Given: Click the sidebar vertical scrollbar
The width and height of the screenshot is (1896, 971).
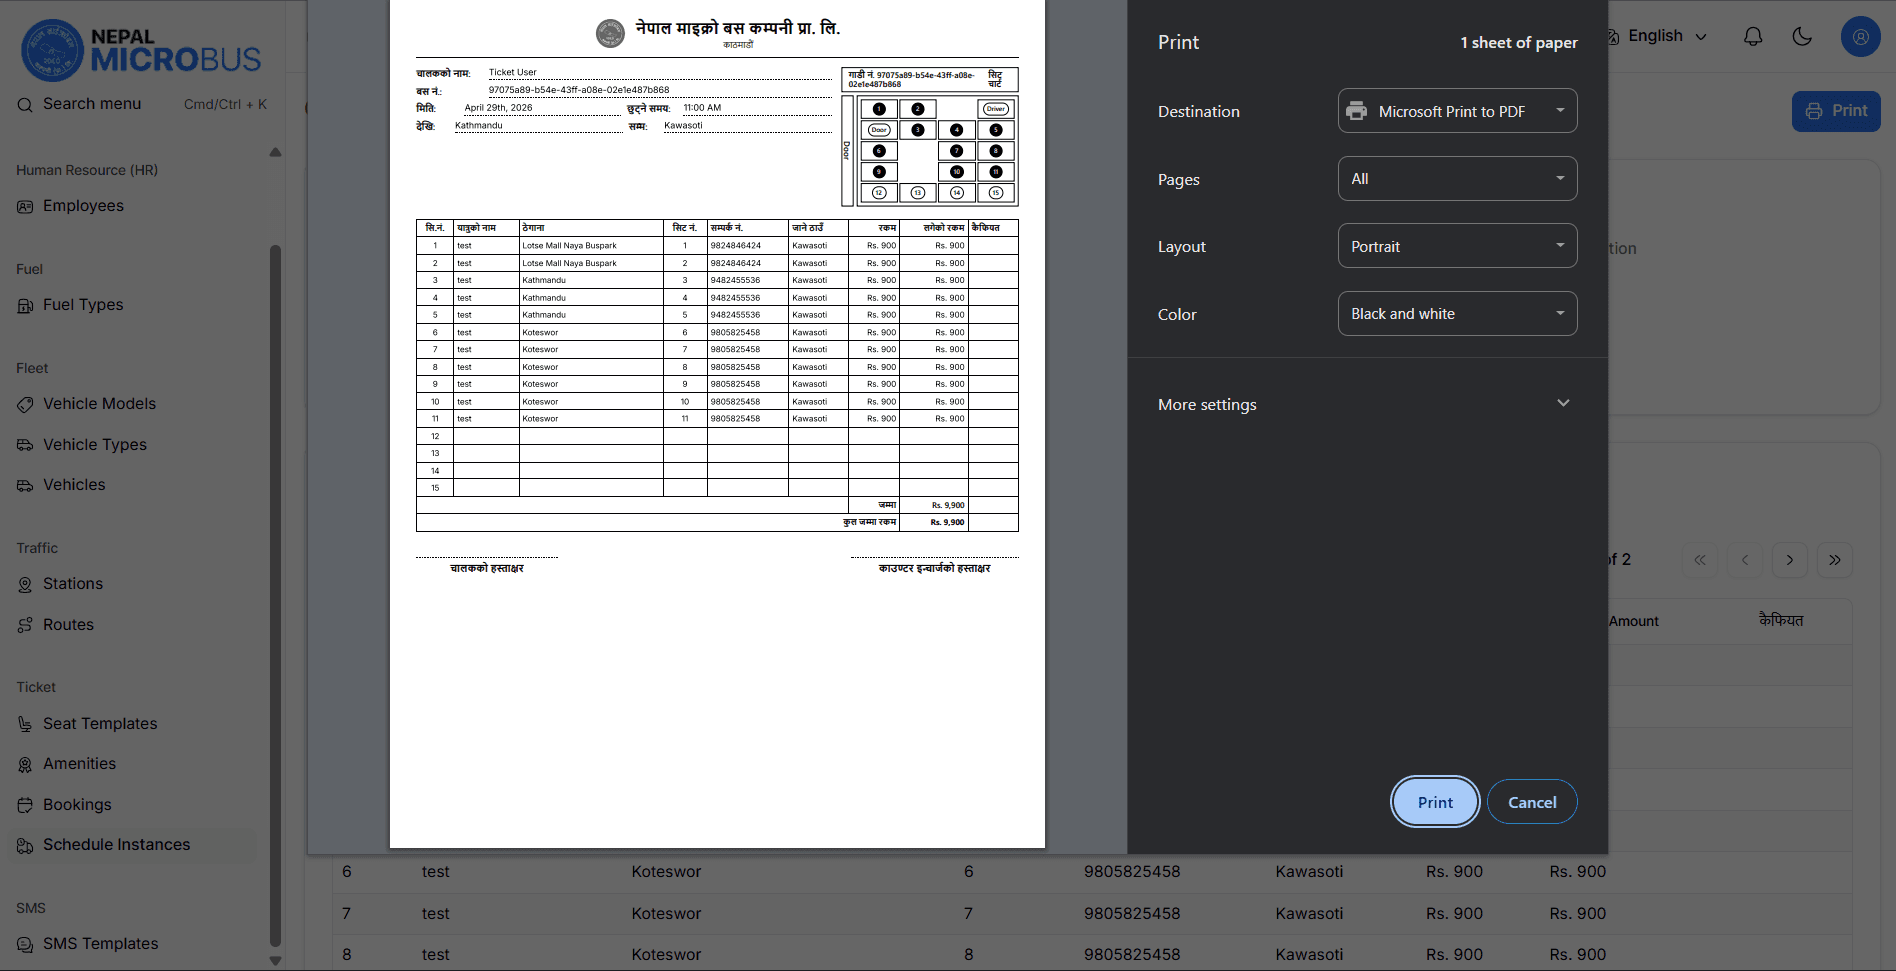Looking at the screenshot, I should [x=275, y=595].
